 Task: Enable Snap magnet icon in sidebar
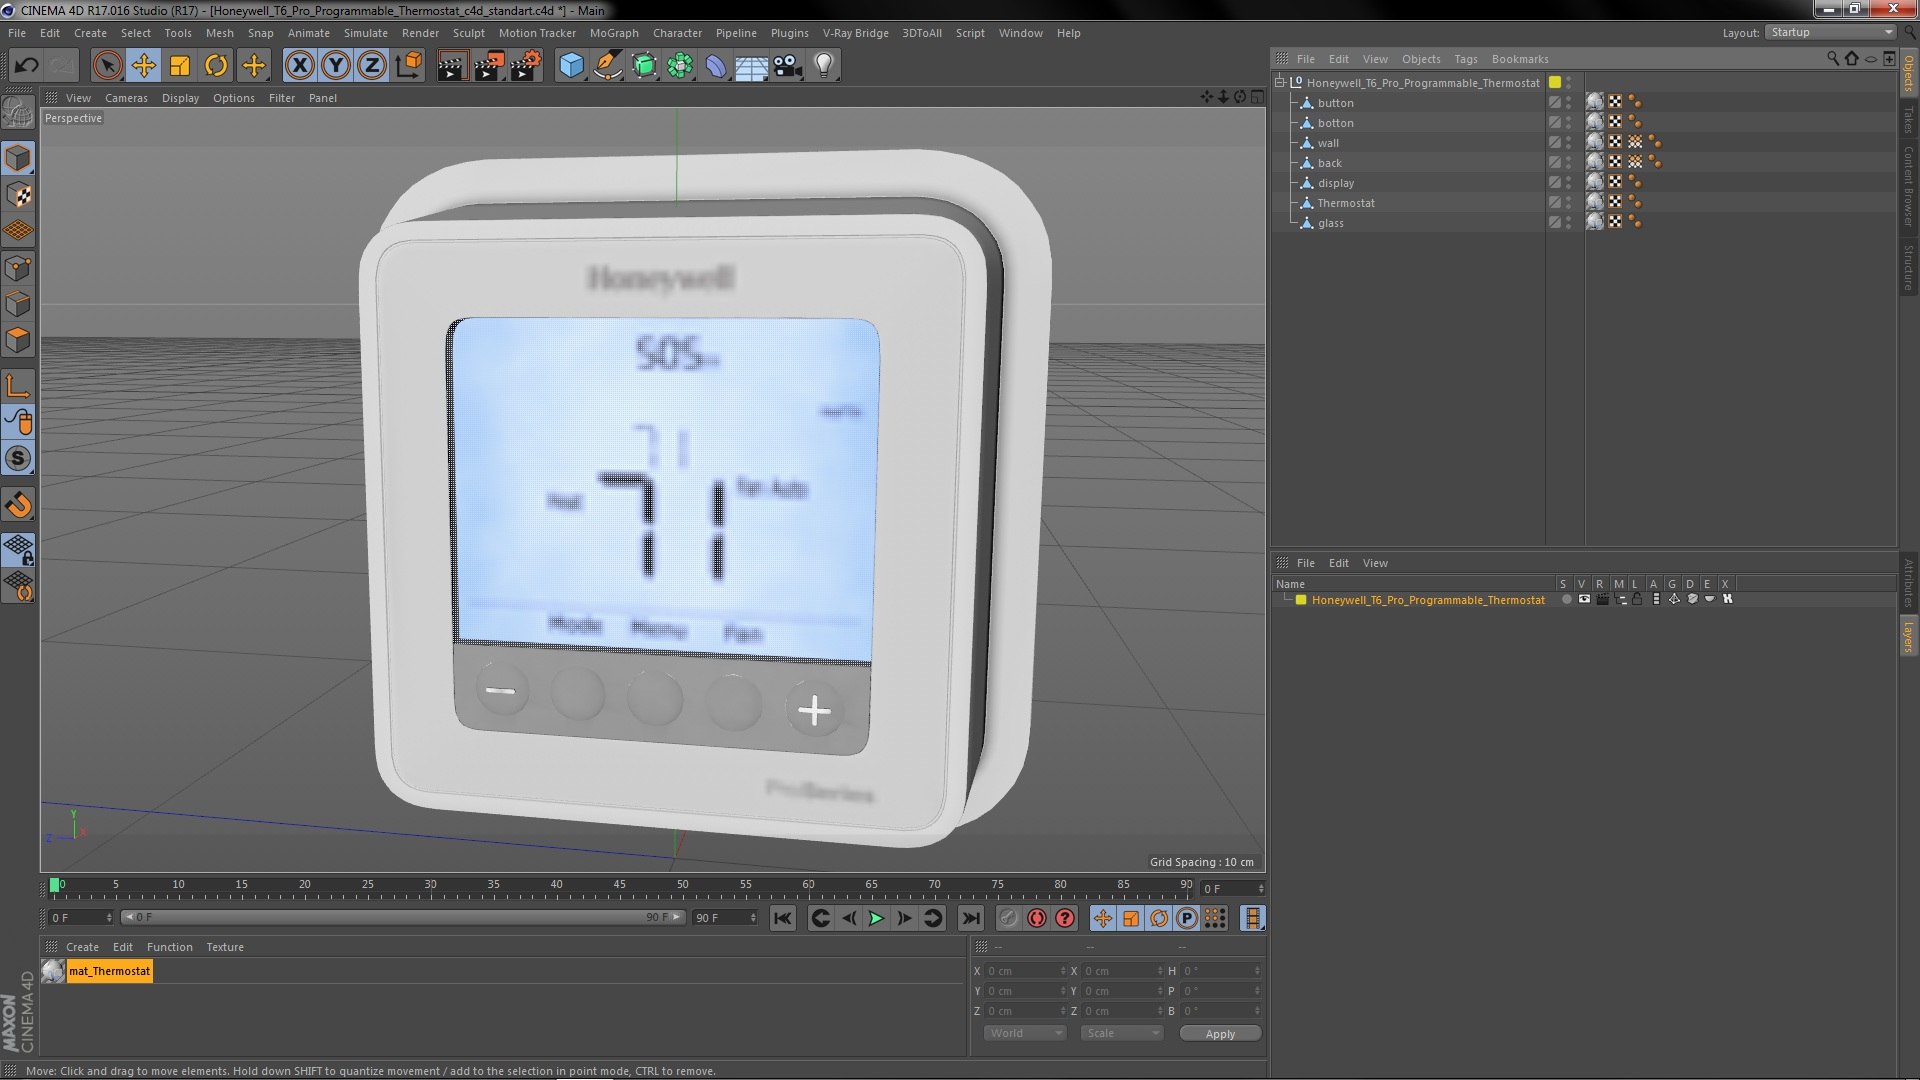coord(18,505)
